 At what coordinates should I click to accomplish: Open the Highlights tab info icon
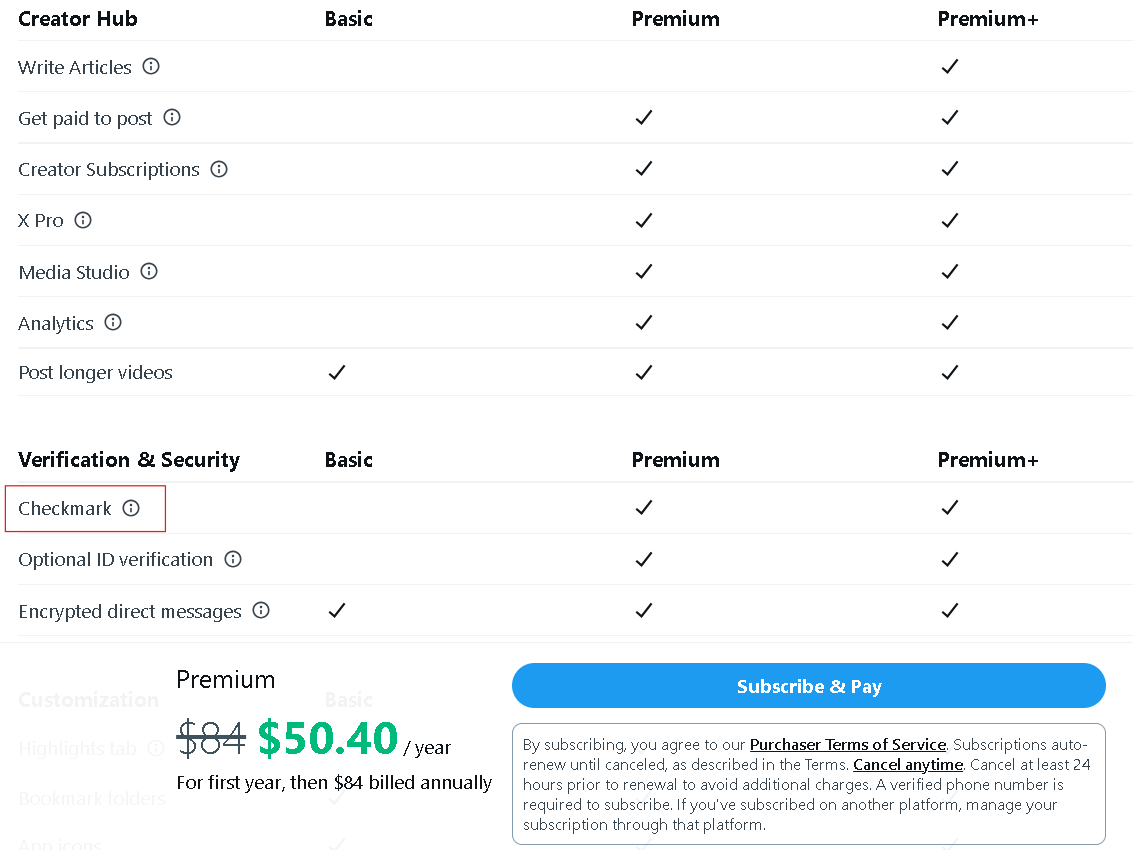pos(156,748)
